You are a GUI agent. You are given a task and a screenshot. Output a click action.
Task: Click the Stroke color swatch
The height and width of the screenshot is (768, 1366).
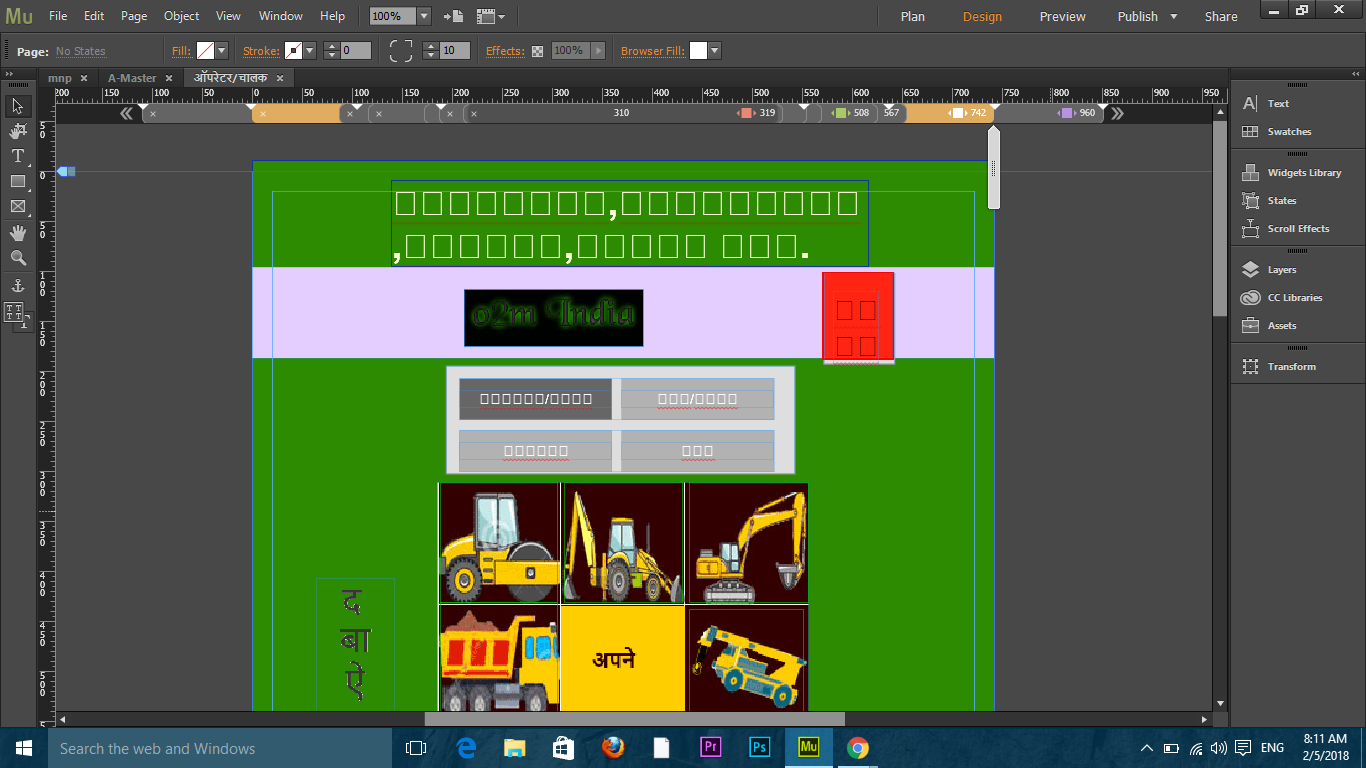click(x=293, y=50)
